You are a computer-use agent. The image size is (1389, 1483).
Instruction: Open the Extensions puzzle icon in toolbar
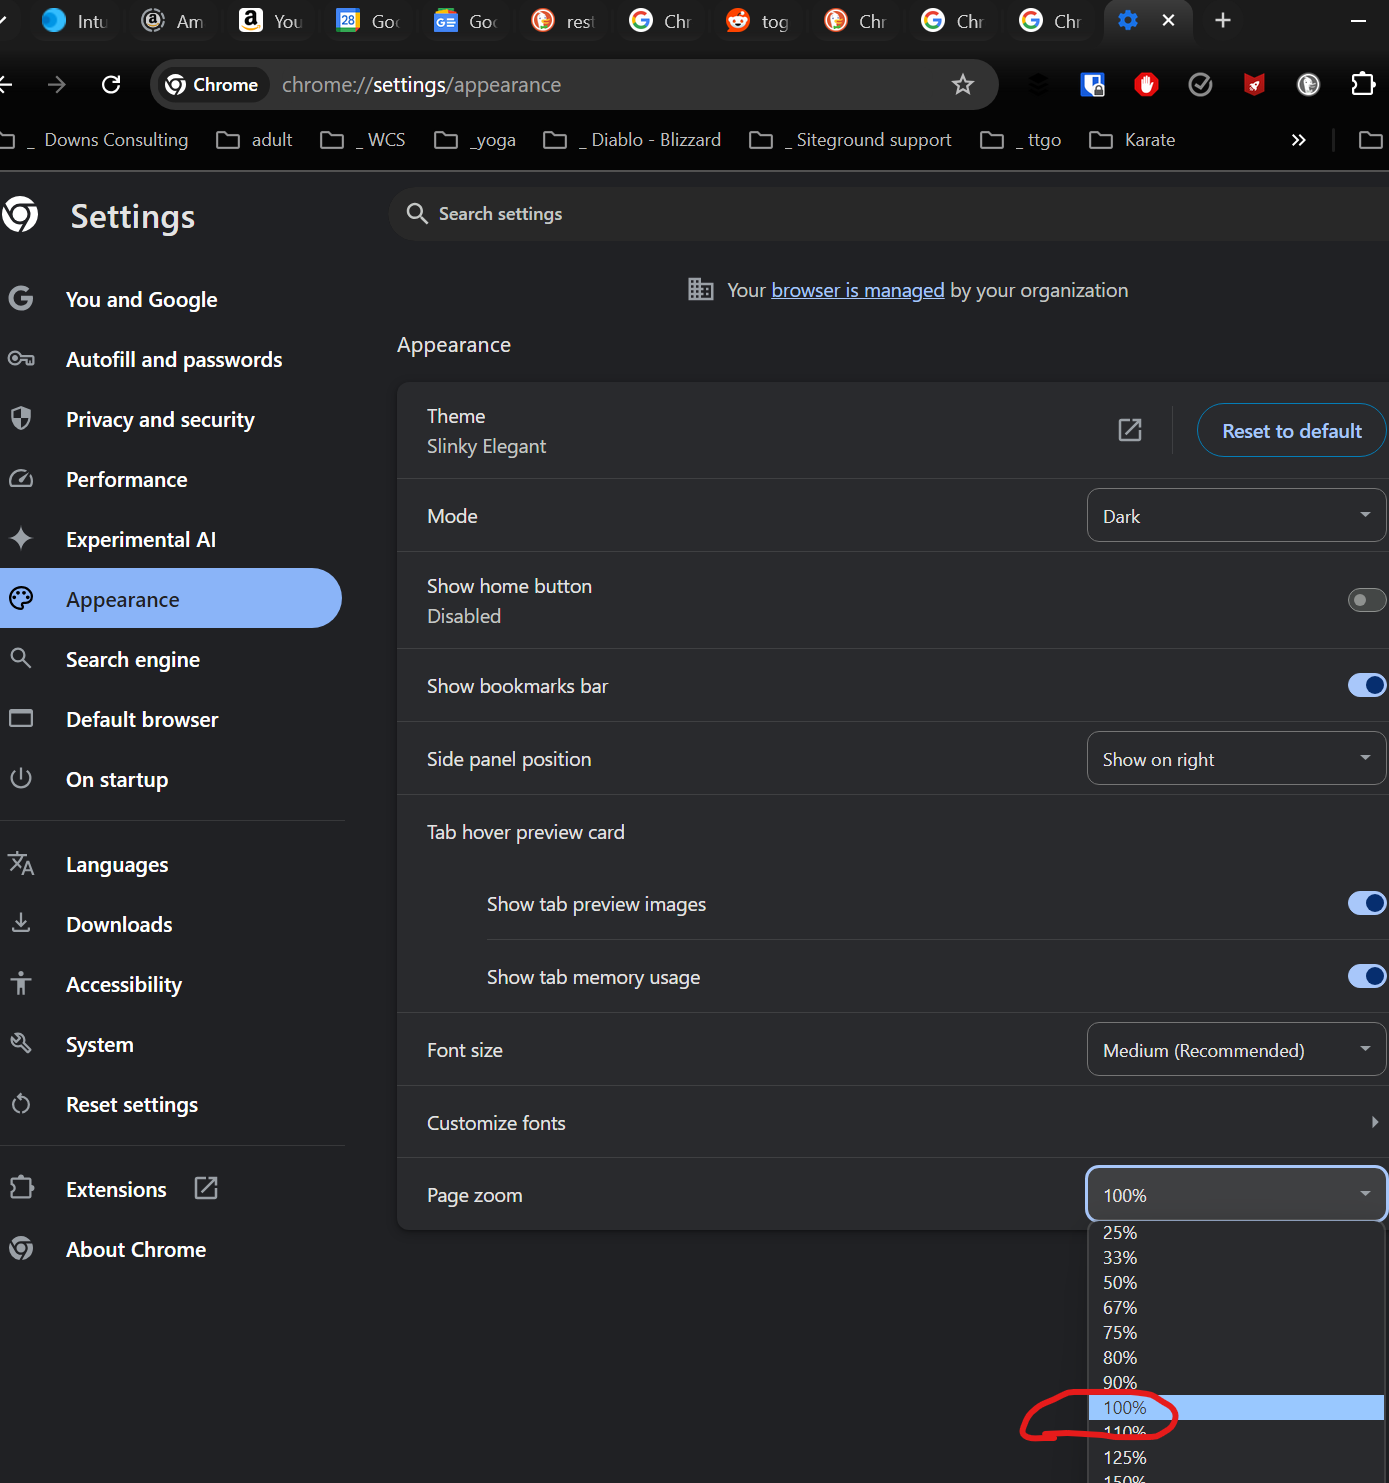1362,85
